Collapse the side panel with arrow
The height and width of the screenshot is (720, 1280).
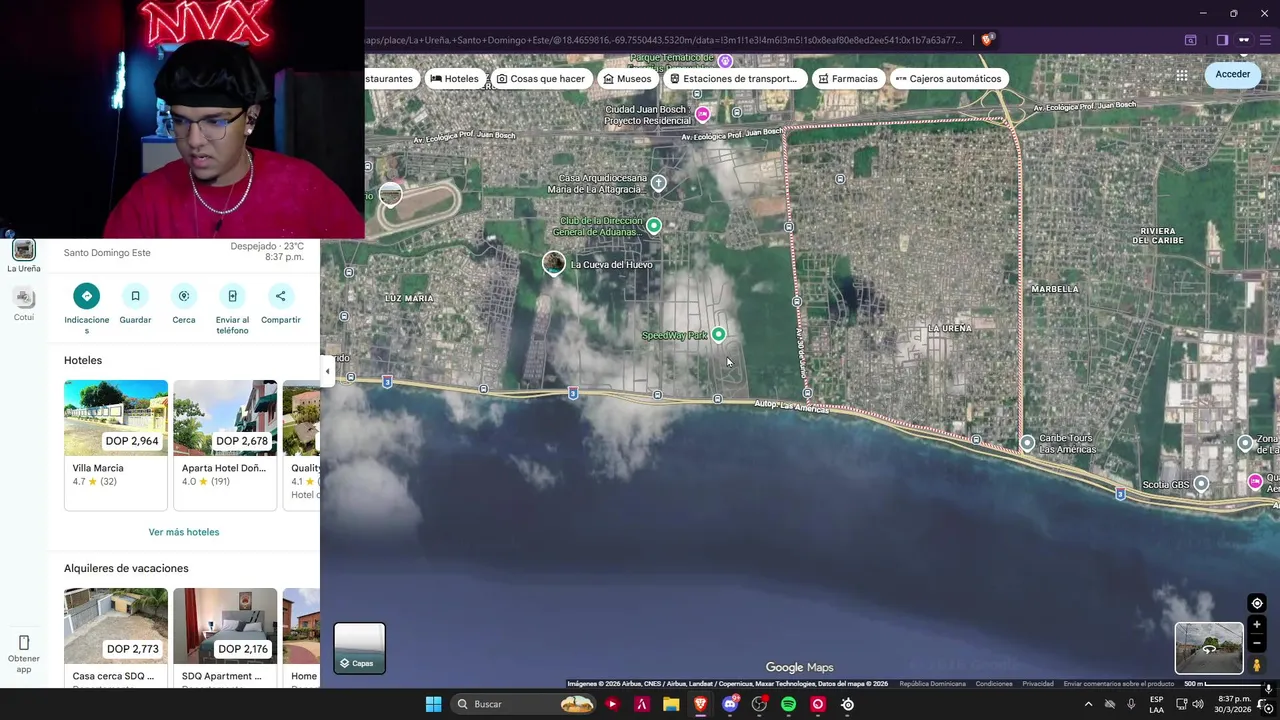click(x=327, y=371)
